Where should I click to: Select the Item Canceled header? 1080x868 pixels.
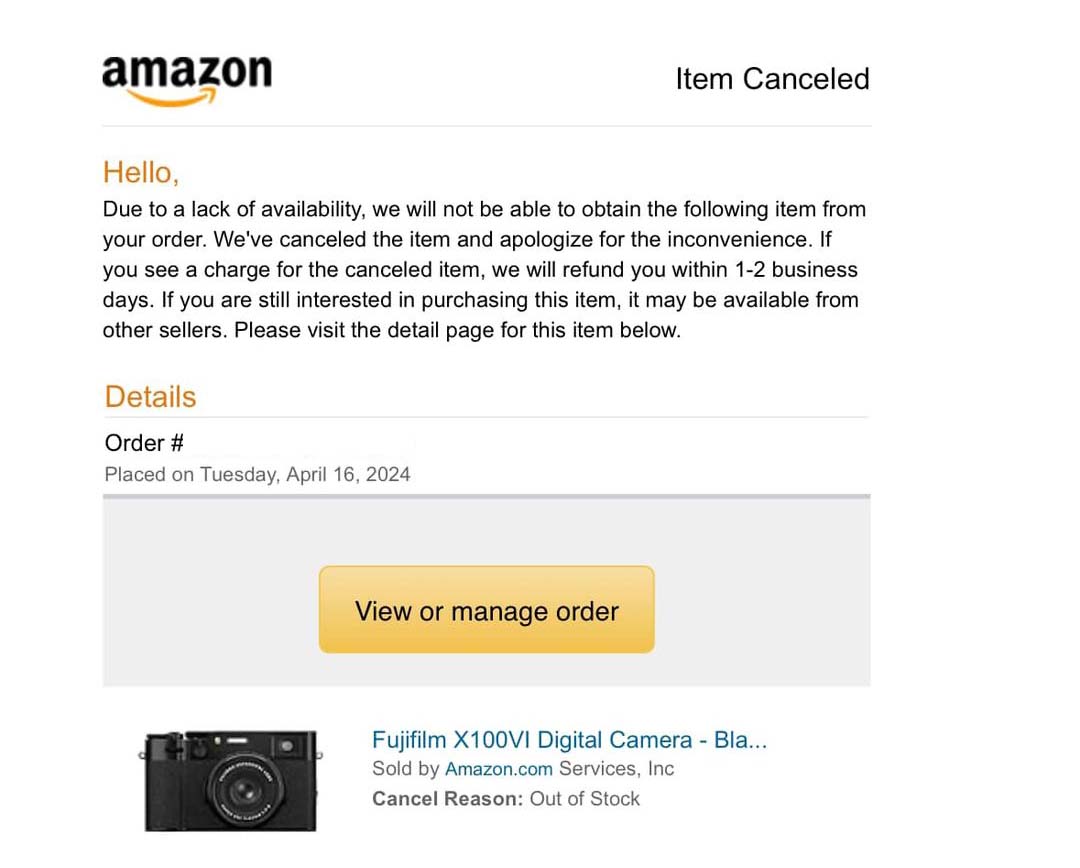point(772,79)
